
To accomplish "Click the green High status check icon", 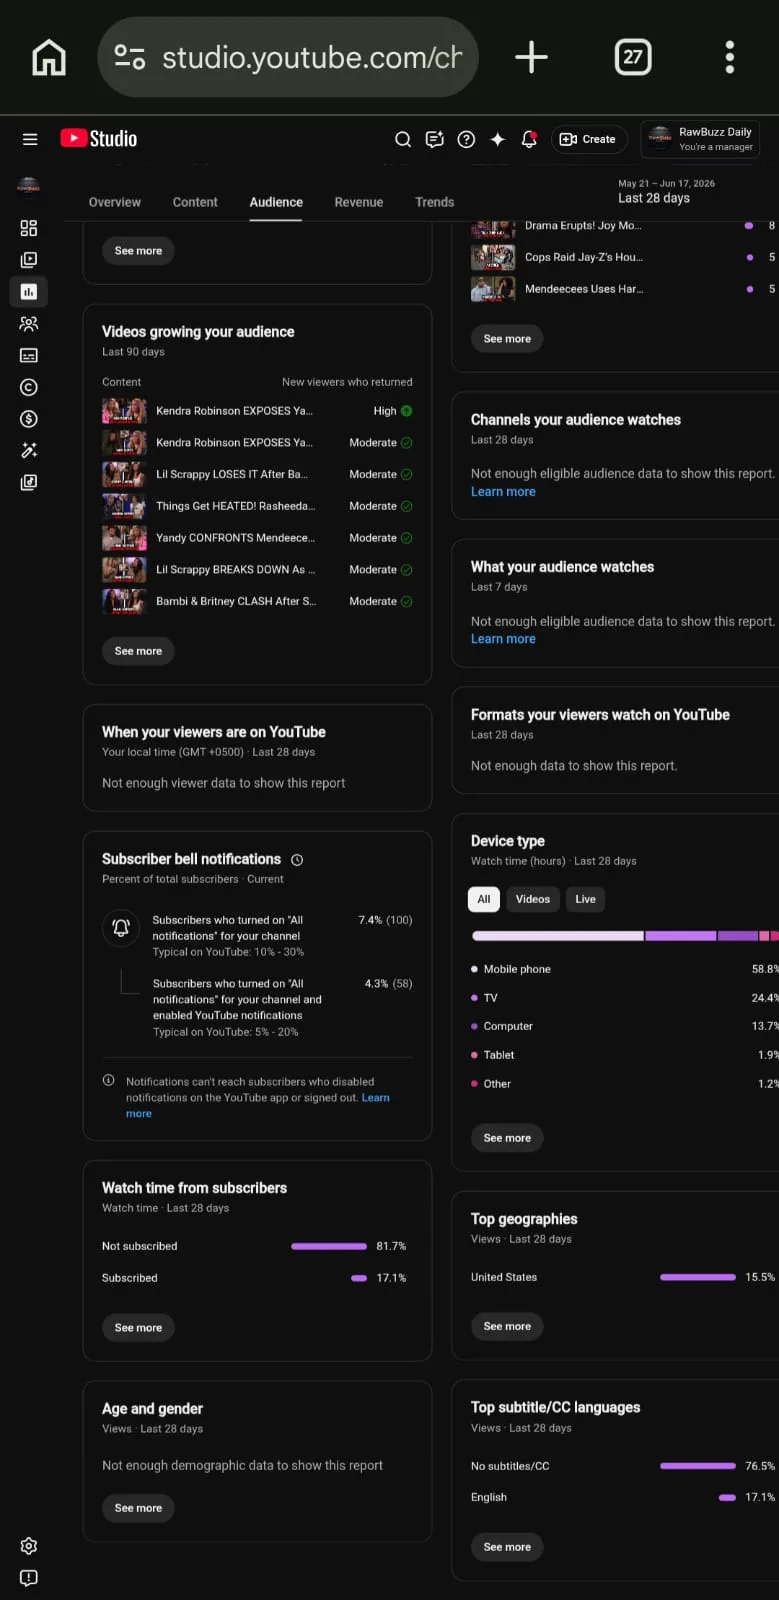I will [406, 411].
